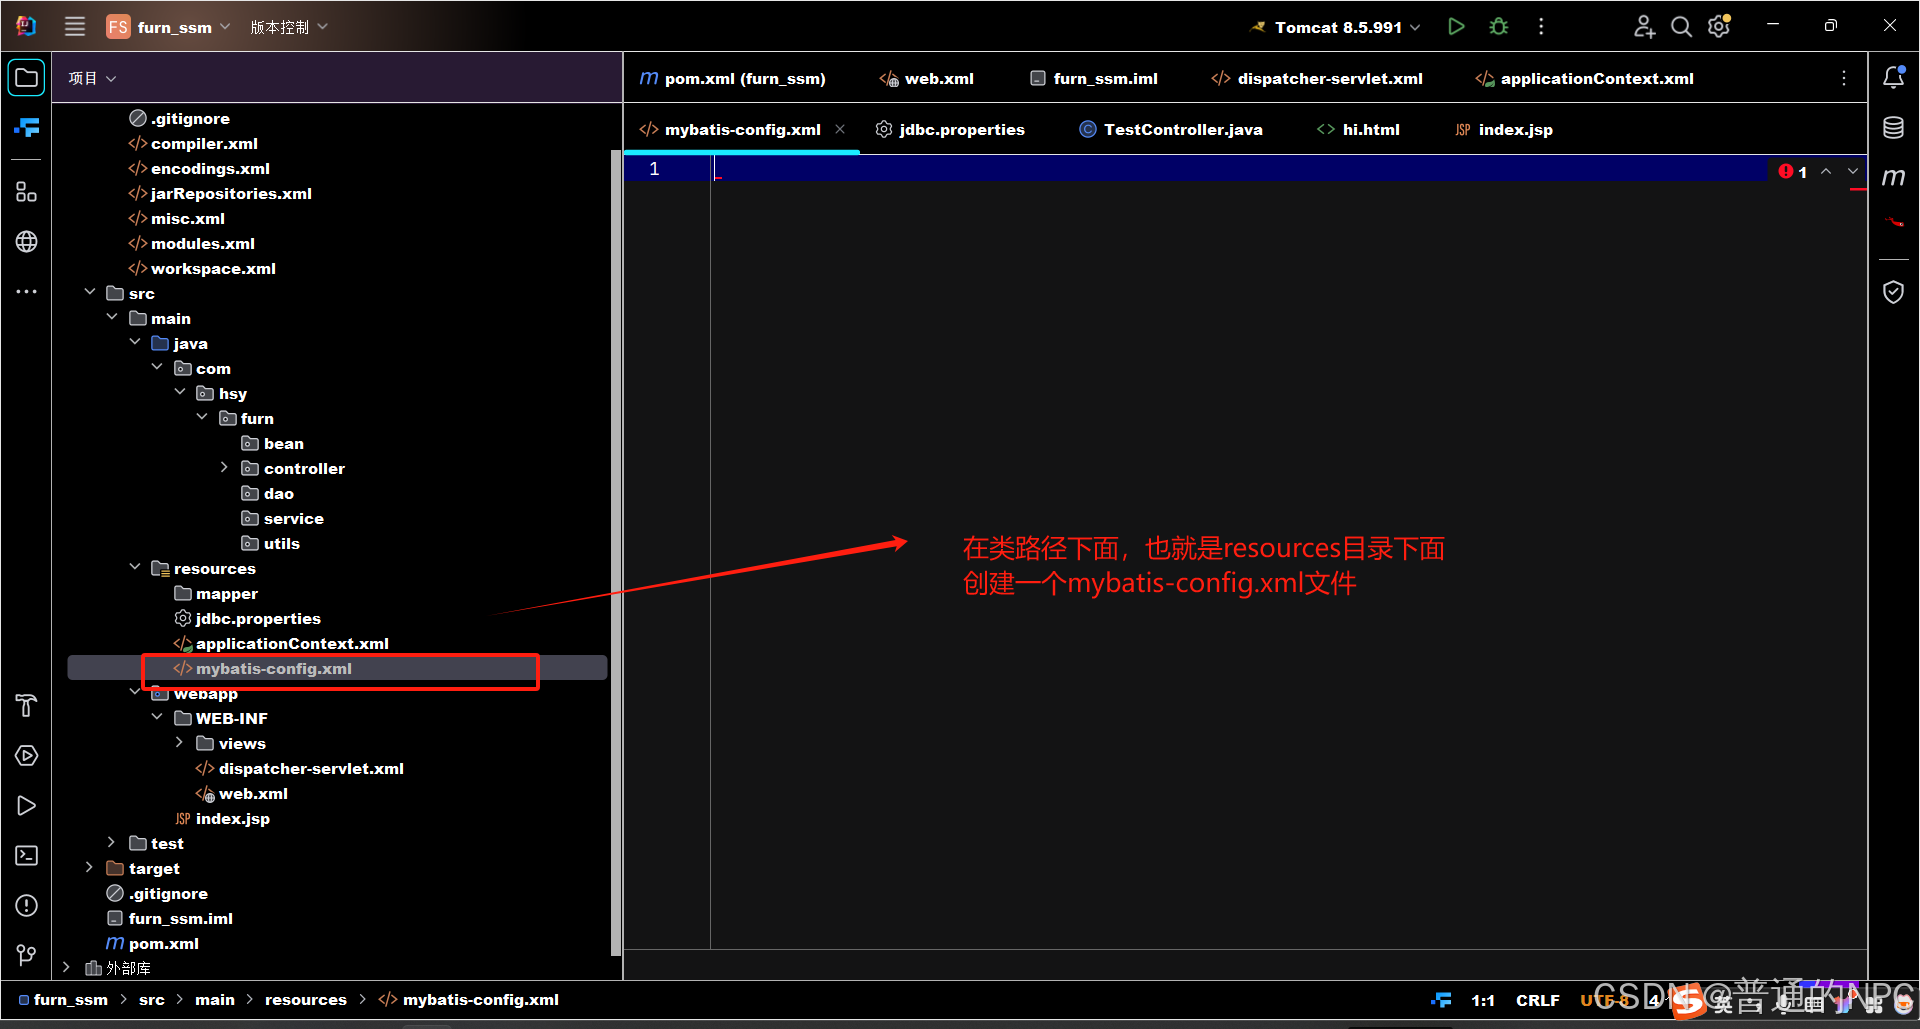Switch to dispatcher-servlet.xml tab

click(x=1317, y=78)
